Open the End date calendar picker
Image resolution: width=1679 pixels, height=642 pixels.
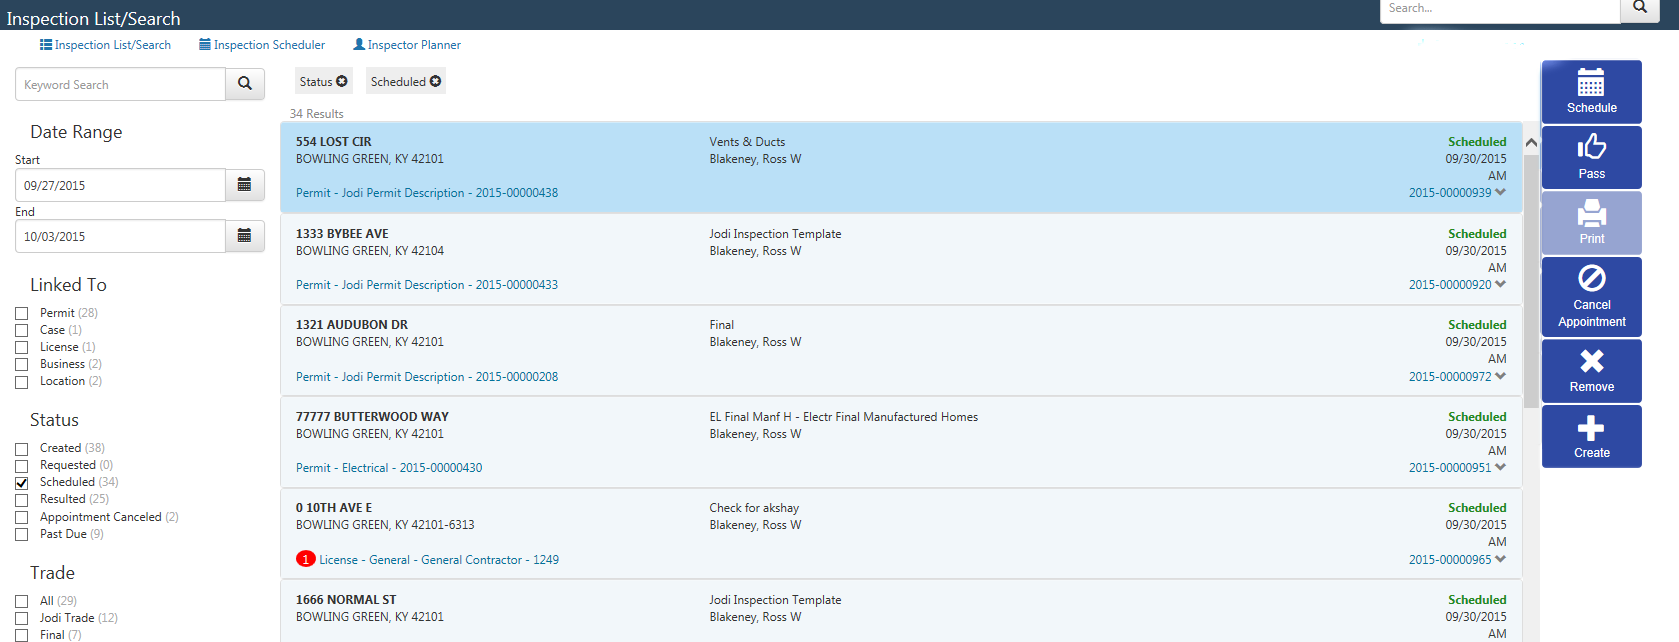[244, 236]
